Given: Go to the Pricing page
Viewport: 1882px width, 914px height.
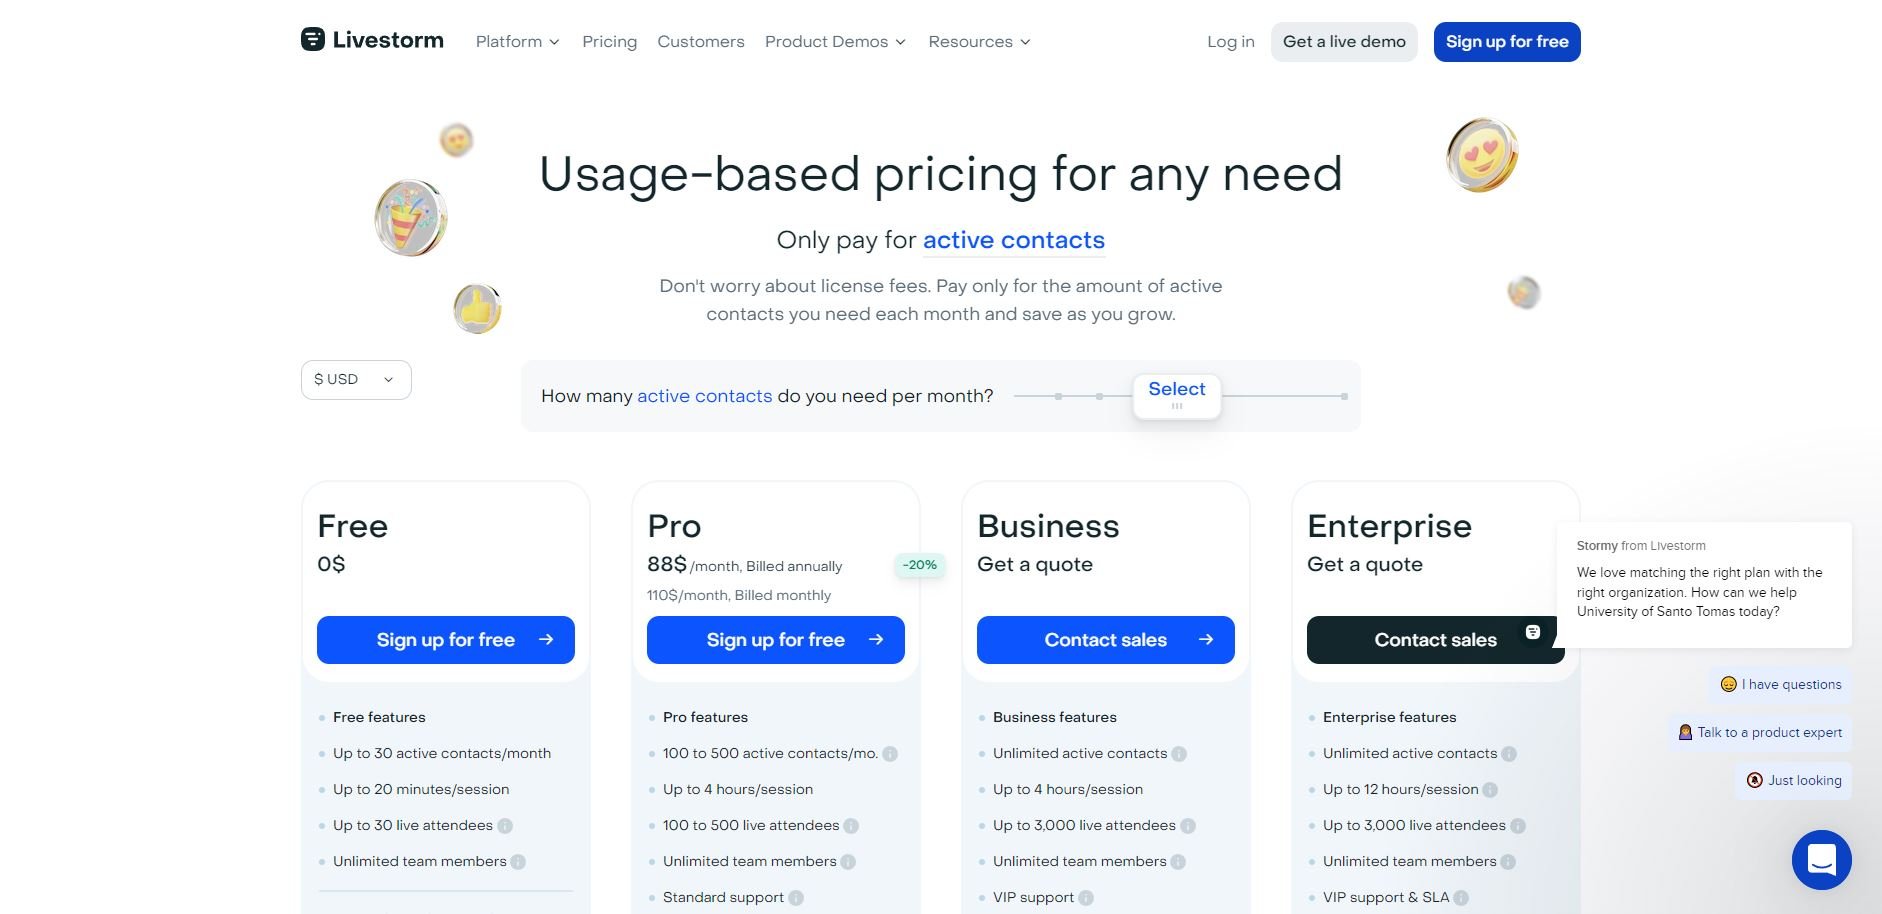Looking at the screenshot, I should pos(609,42).
